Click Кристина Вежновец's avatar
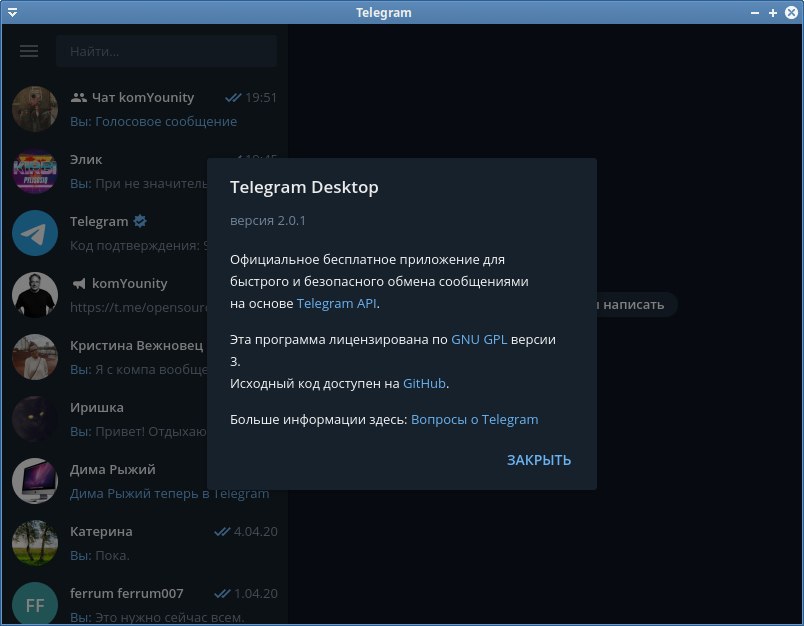The image size is (804, 626). click(x=35, y=357)
